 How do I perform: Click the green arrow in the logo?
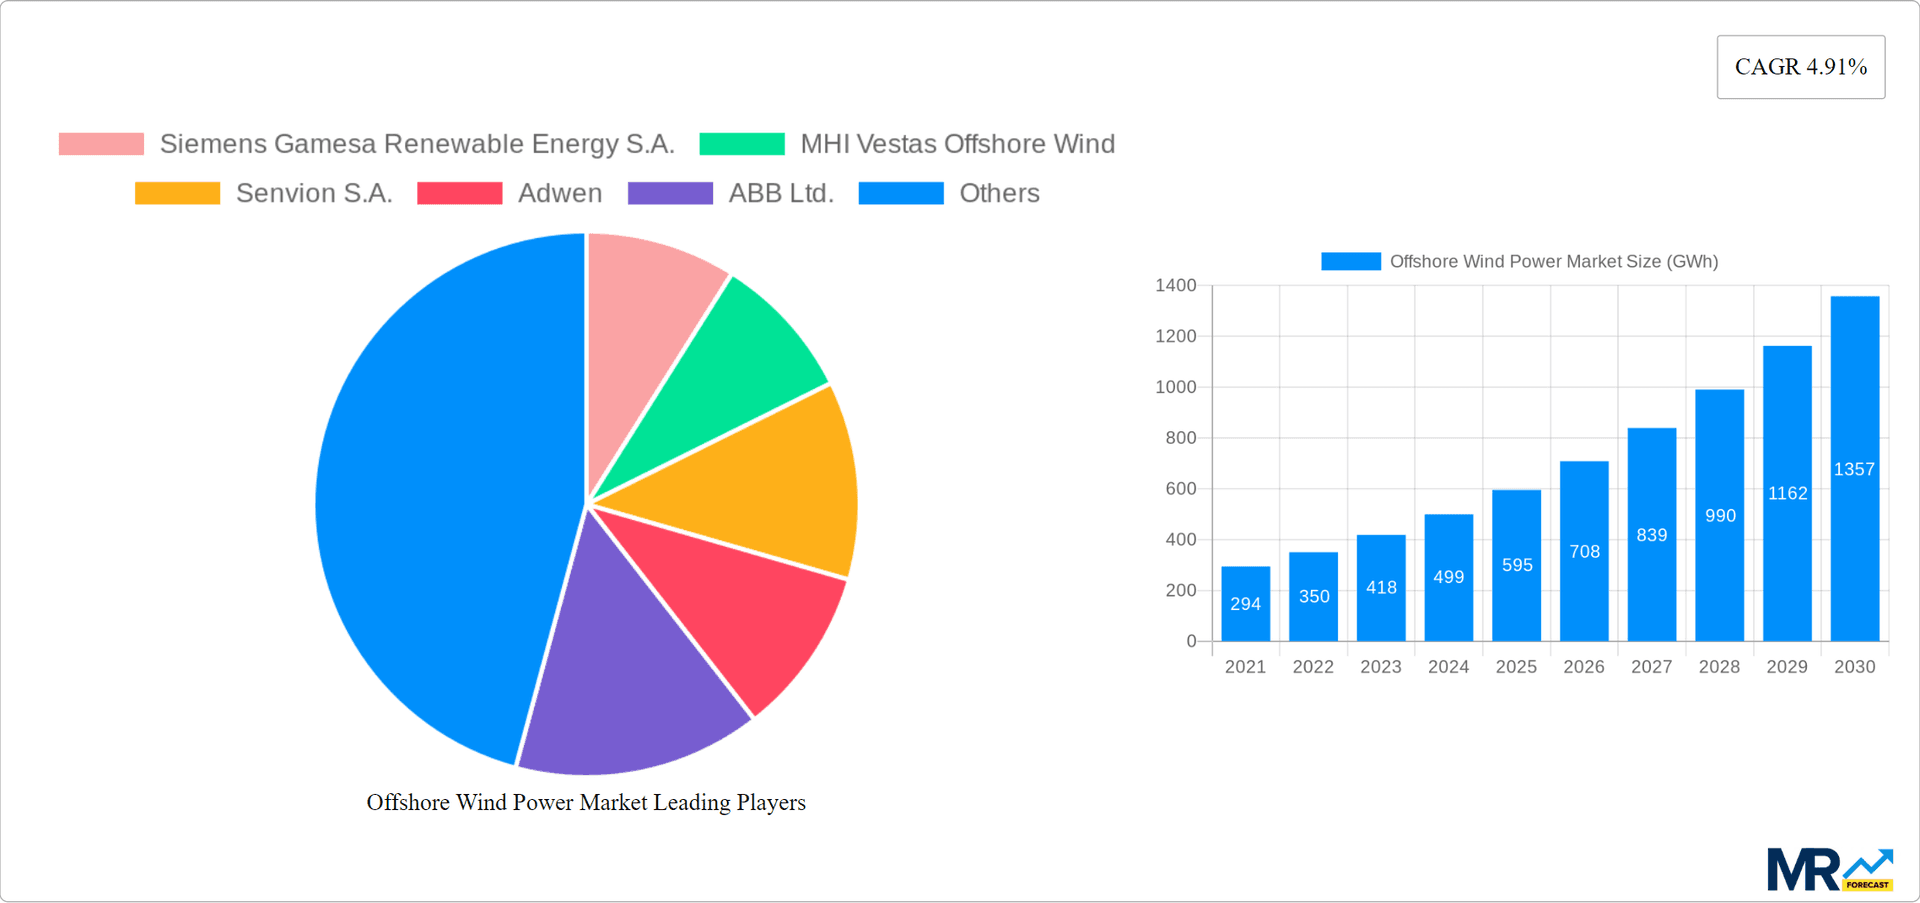[1868, 862]
